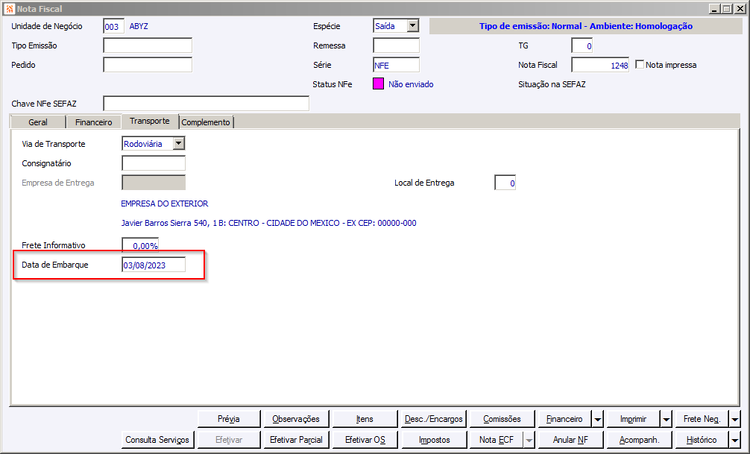Click the Nota ECF button
The width and height of the screenshot is (750, 454).
coord(496,440)
